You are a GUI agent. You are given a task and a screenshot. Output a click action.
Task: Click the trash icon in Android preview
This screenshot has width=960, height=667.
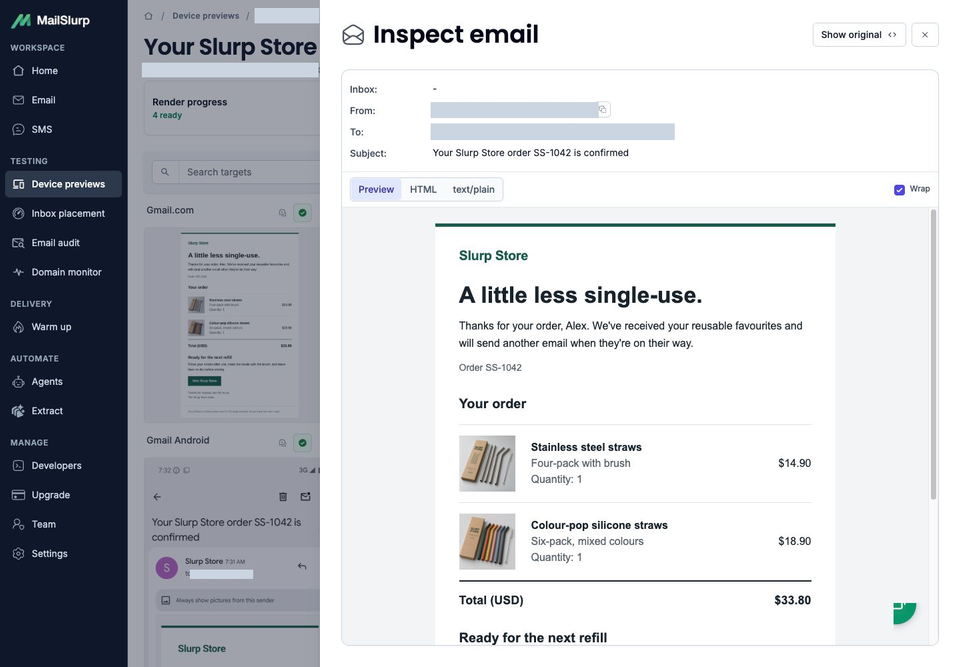coord(283,497)
